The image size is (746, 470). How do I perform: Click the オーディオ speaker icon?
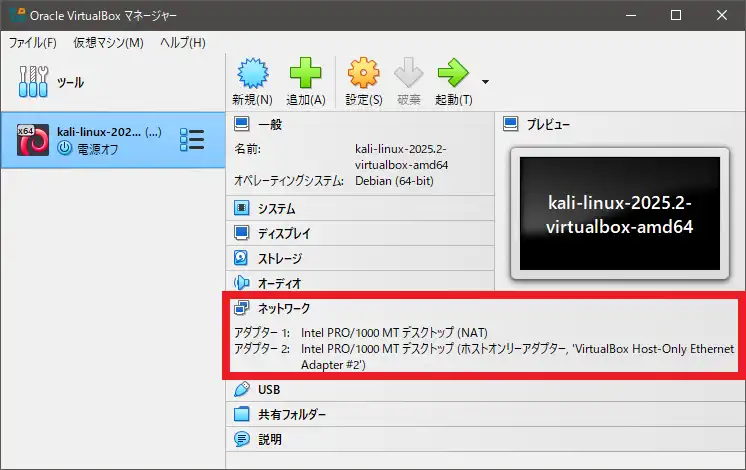(242, 283)
